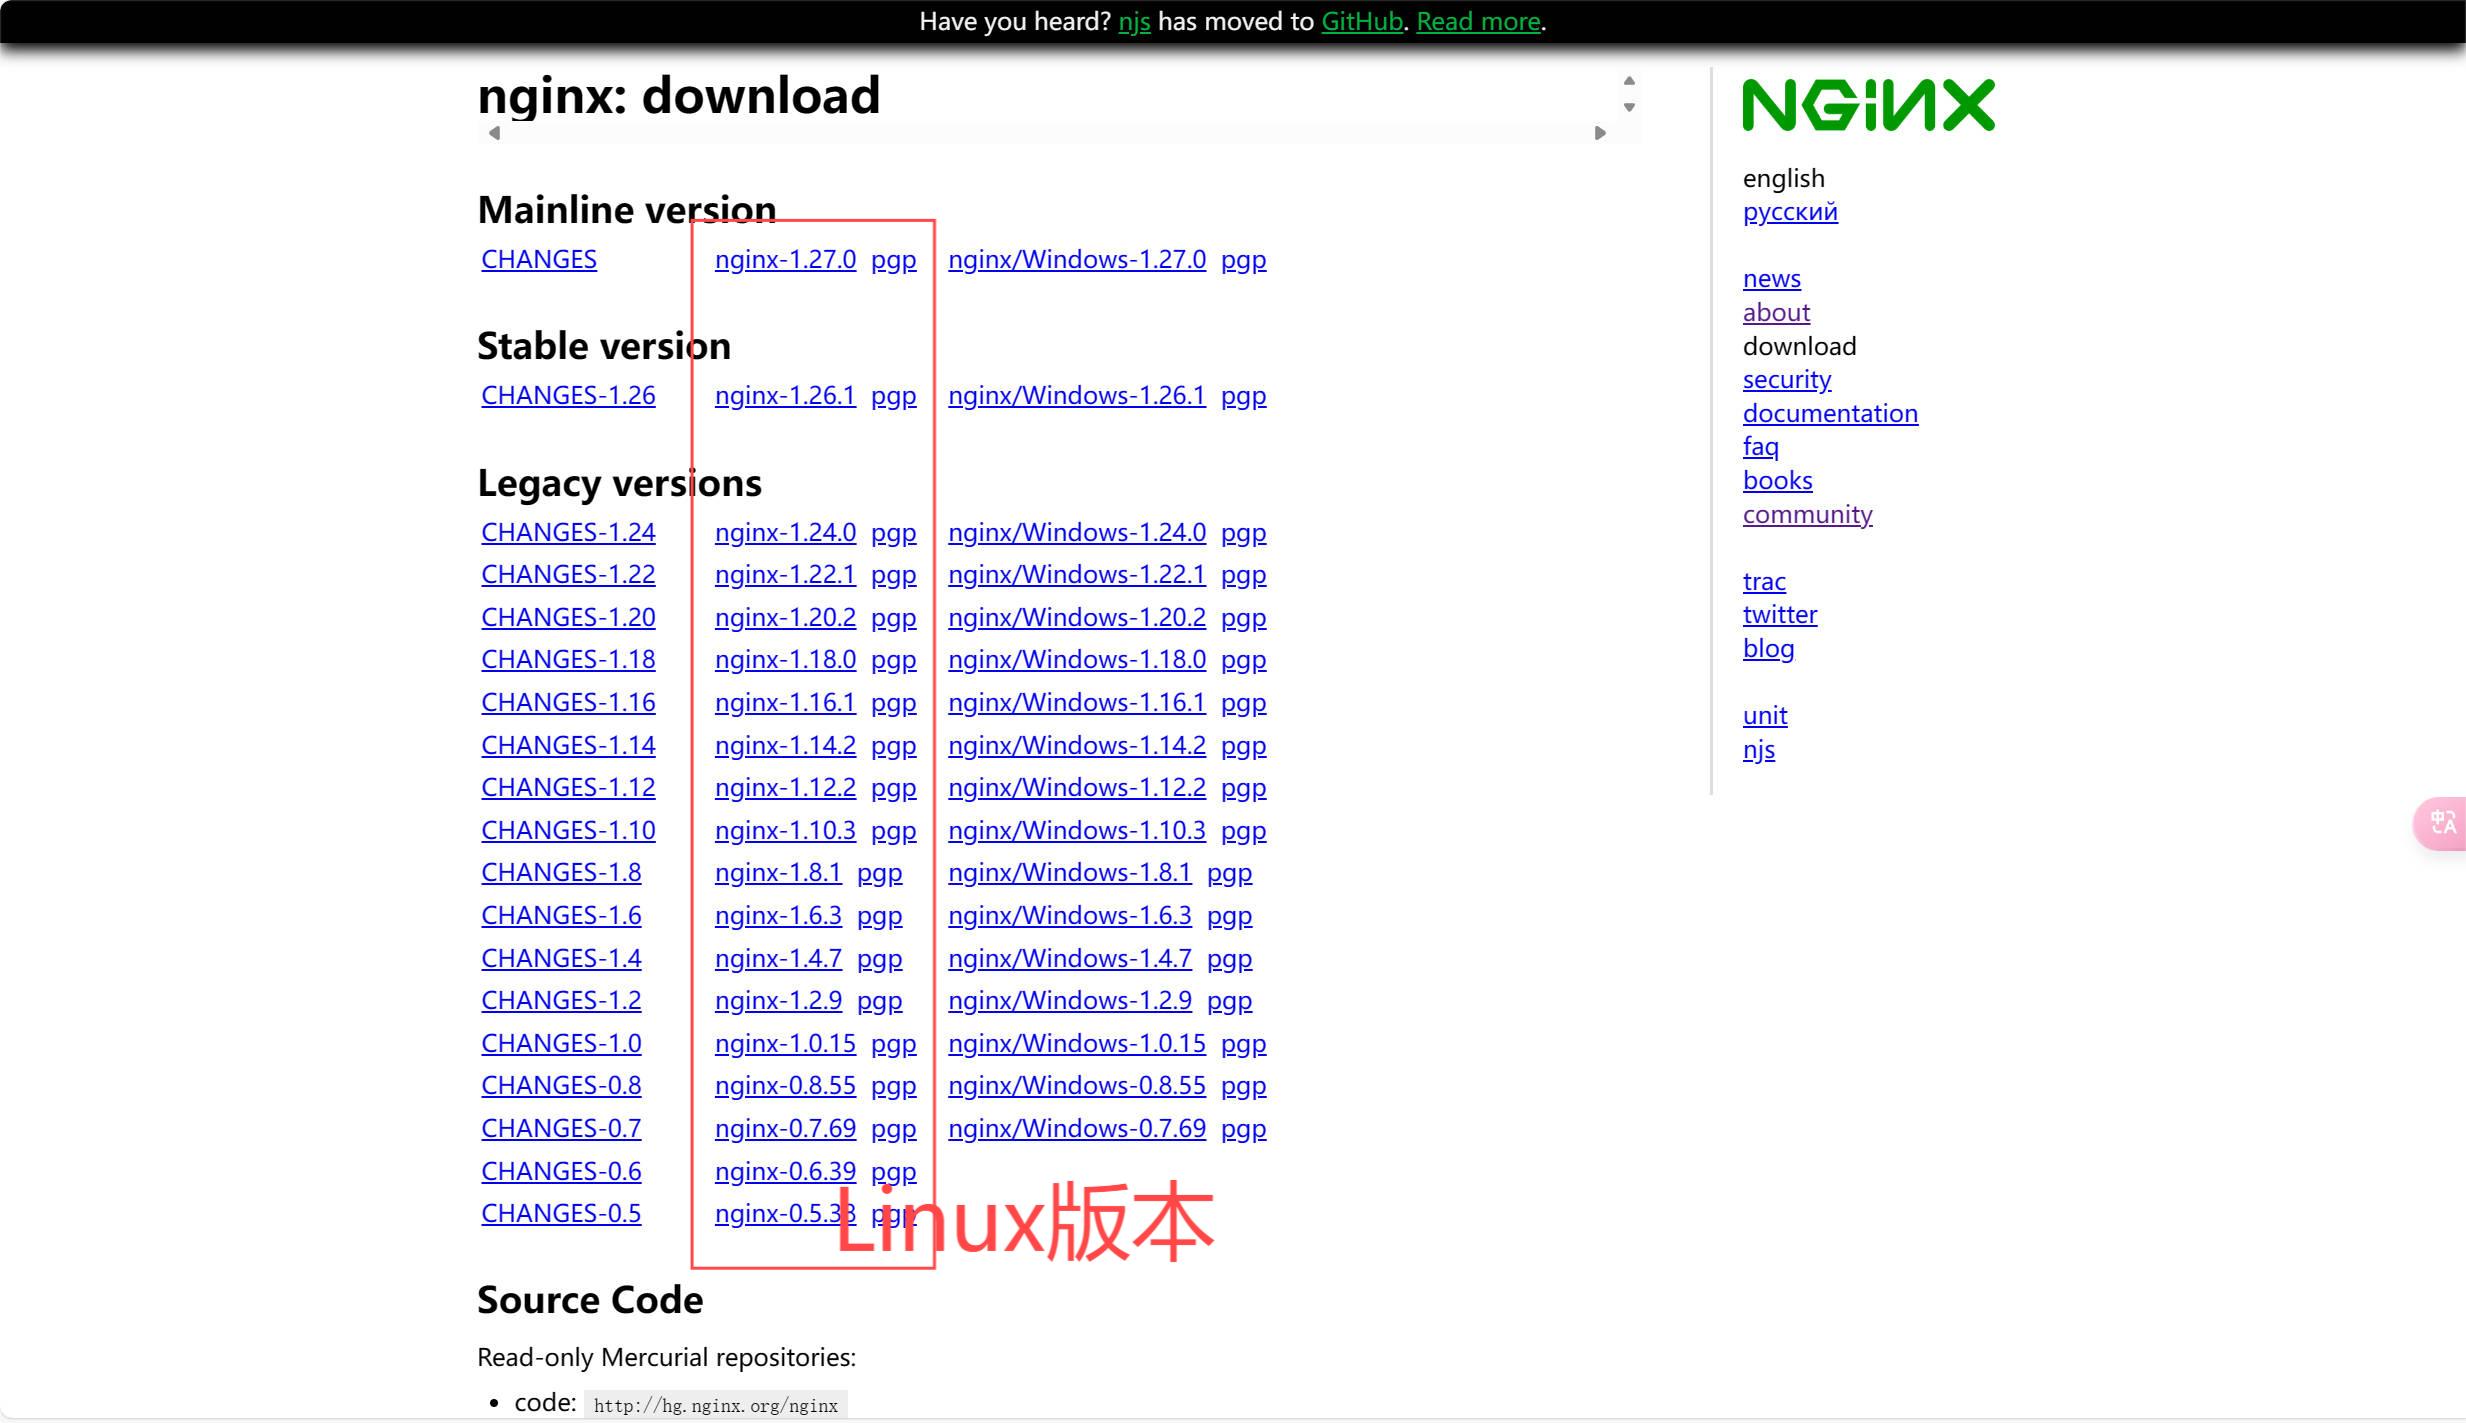
Task: Open the books page
Action: [1777, 481]
